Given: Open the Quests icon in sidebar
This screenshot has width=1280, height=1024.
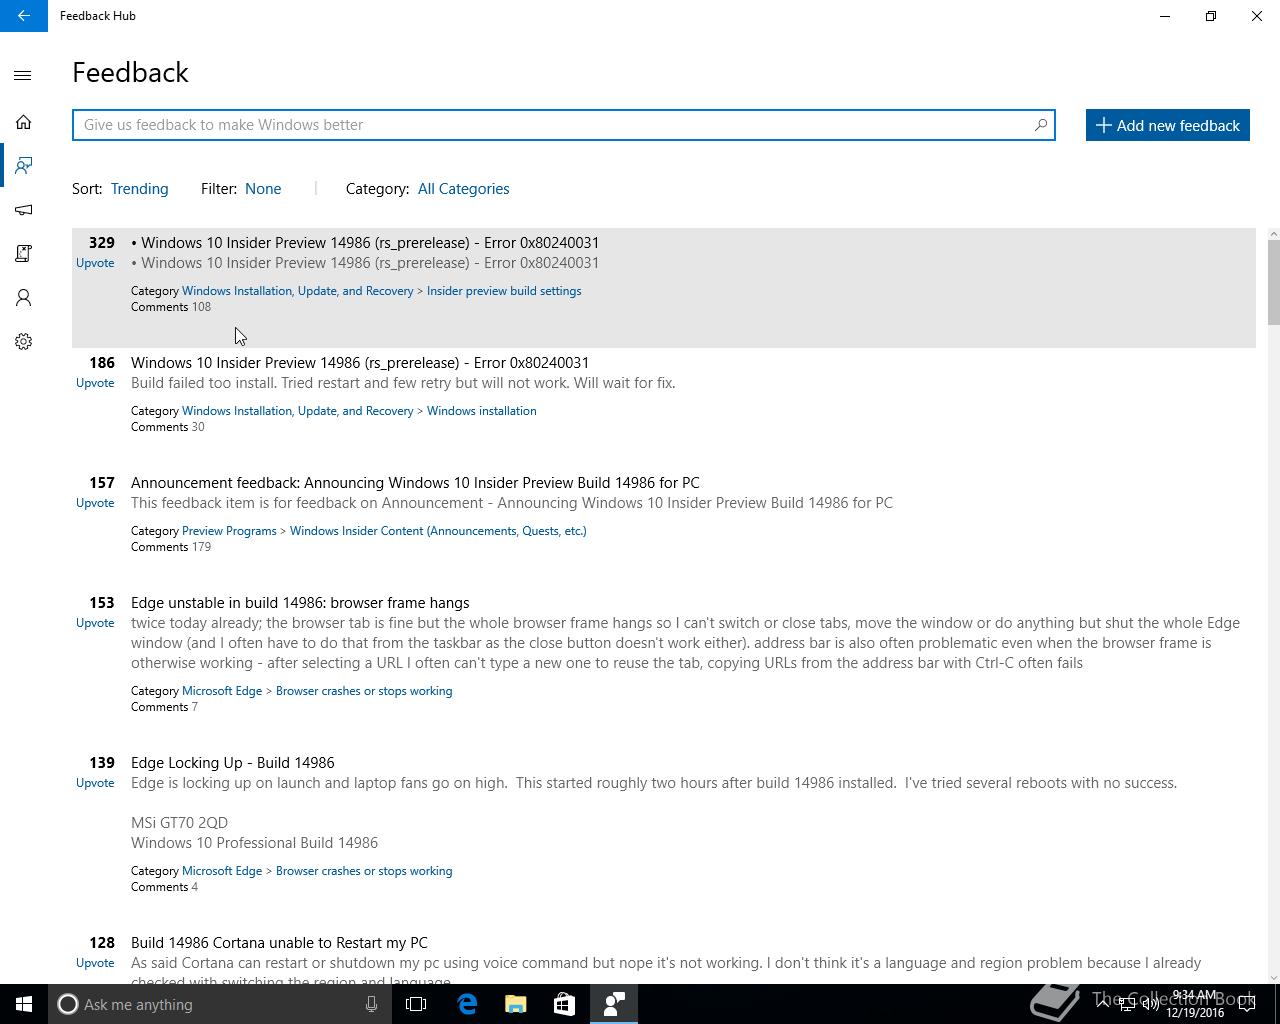Looking at the screenshot, I should 23,253.
